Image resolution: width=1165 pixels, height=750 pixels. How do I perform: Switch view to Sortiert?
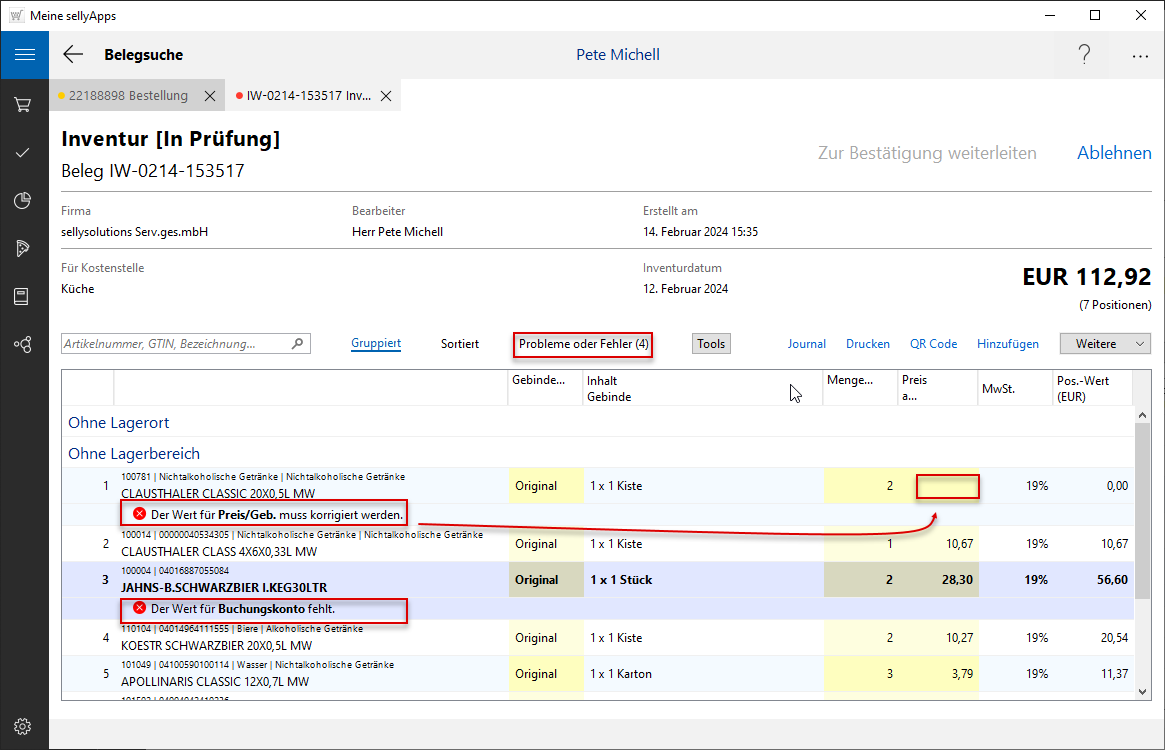[460, 344]
